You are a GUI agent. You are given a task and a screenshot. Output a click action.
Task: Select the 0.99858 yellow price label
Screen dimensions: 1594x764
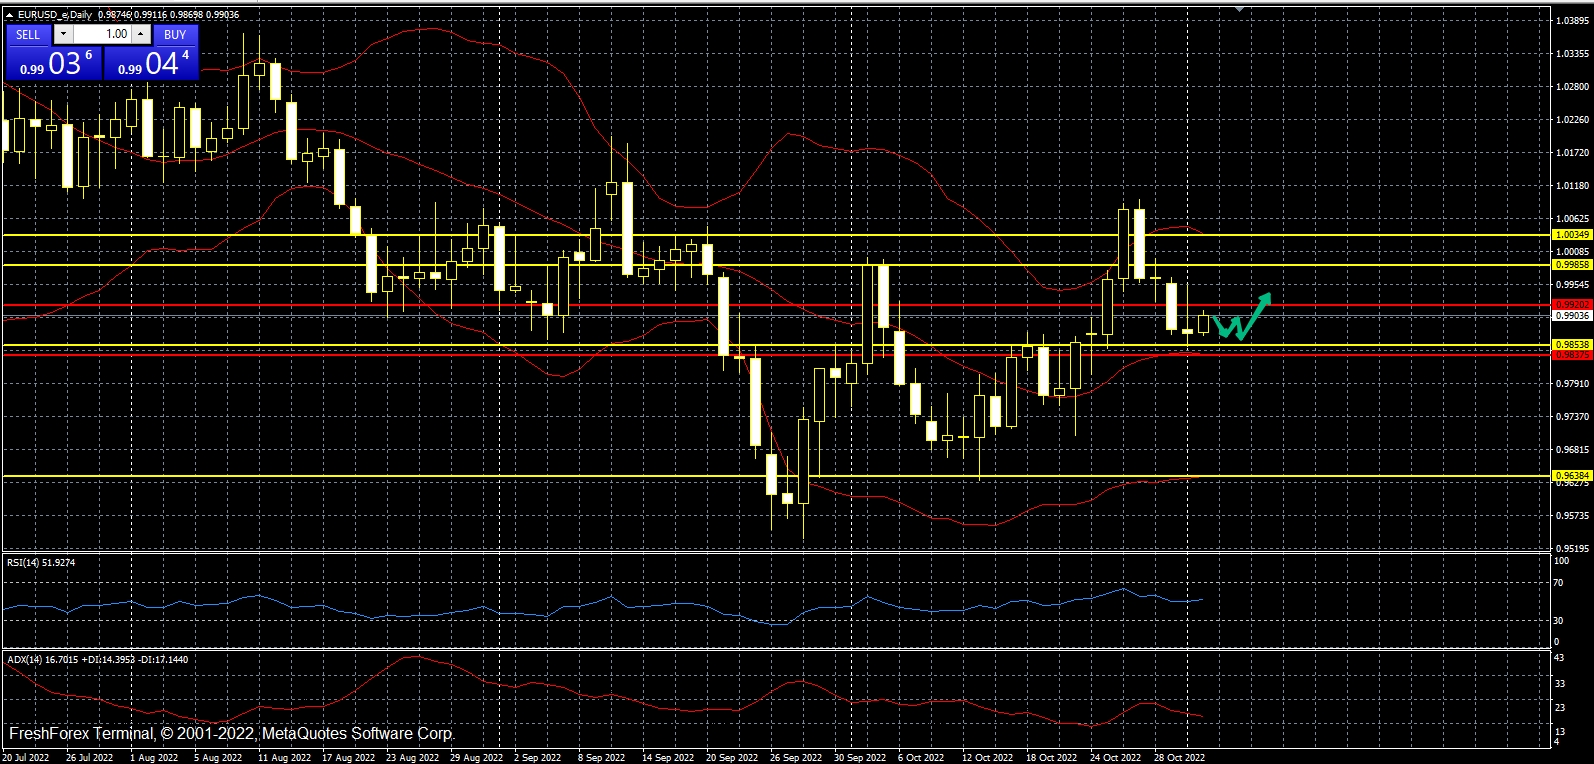[x=1571, y=265]
